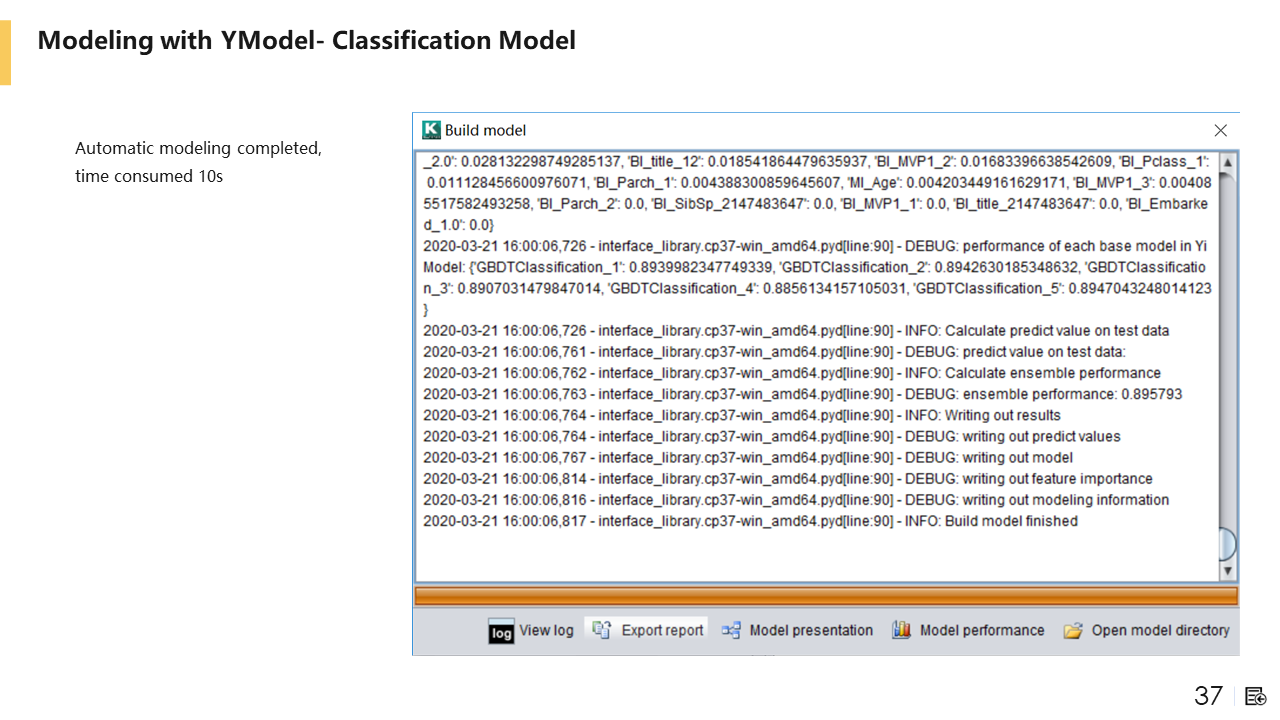This screenshot has width=1280, height=720.
Task: Select the "writing out feature importance" log line
Action: pyautogui.click(x=788, y=479)
